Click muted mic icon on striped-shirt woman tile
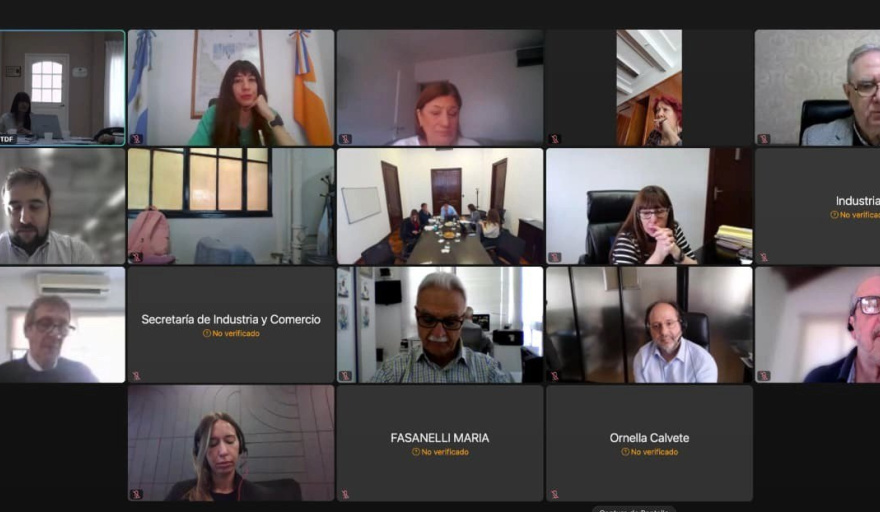880x512 pixels. [x=554, y=258]
